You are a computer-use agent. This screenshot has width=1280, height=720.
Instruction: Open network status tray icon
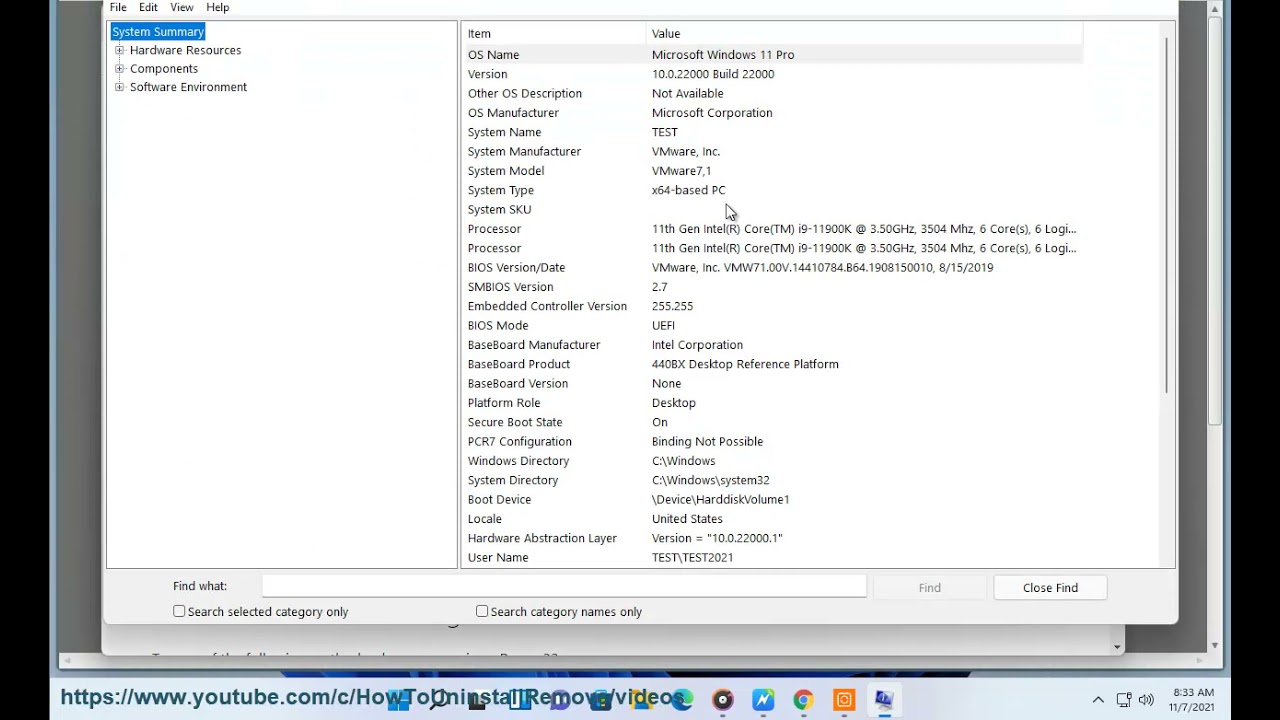1123,700
